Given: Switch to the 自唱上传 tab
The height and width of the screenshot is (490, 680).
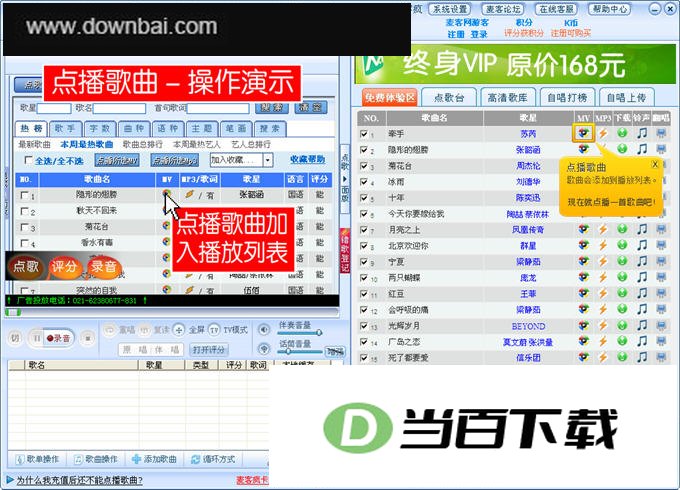Looking at the screenshot, I should [x=626, y=98].
